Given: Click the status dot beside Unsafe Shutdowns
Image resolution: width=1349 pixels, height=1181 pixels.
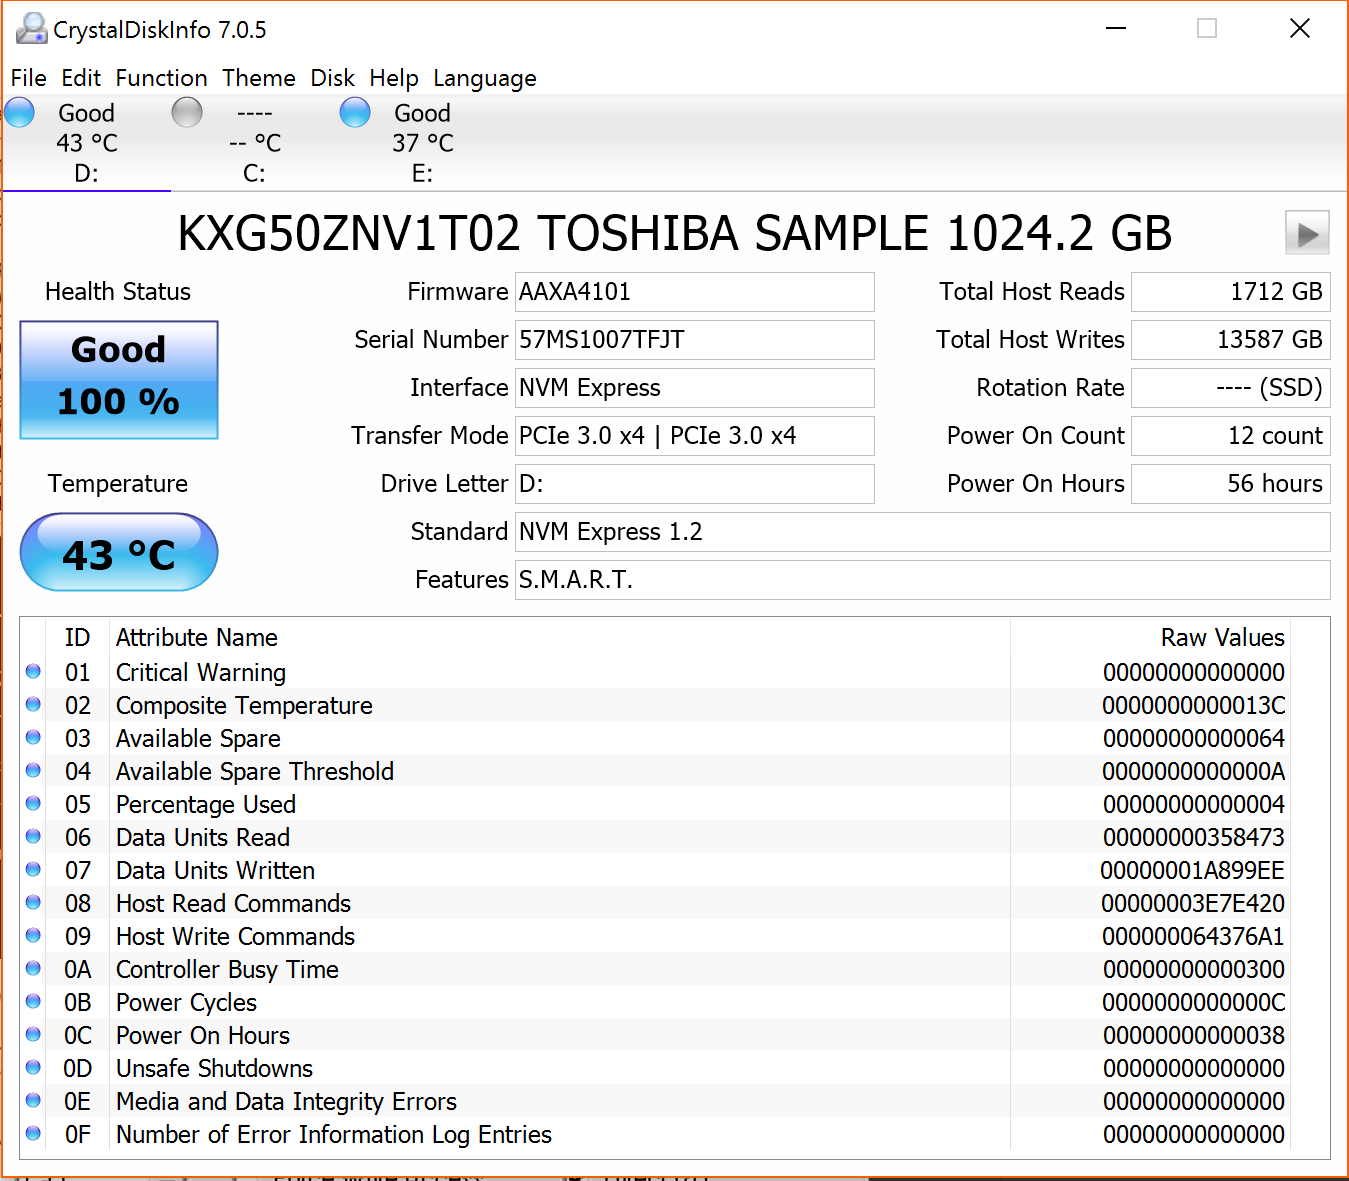Looking at the screenshot, I should [33, 1068].
